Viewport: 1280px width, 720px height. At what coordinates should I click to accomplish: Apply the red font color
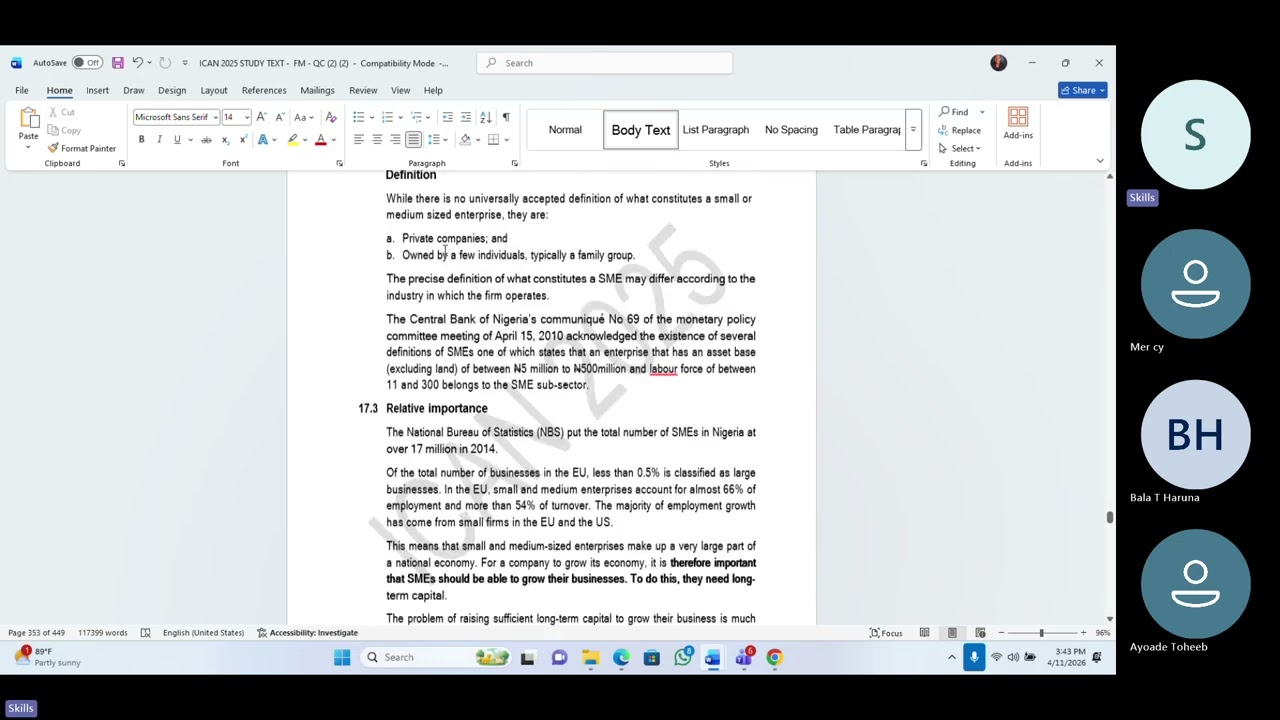(x=321, y=140)
